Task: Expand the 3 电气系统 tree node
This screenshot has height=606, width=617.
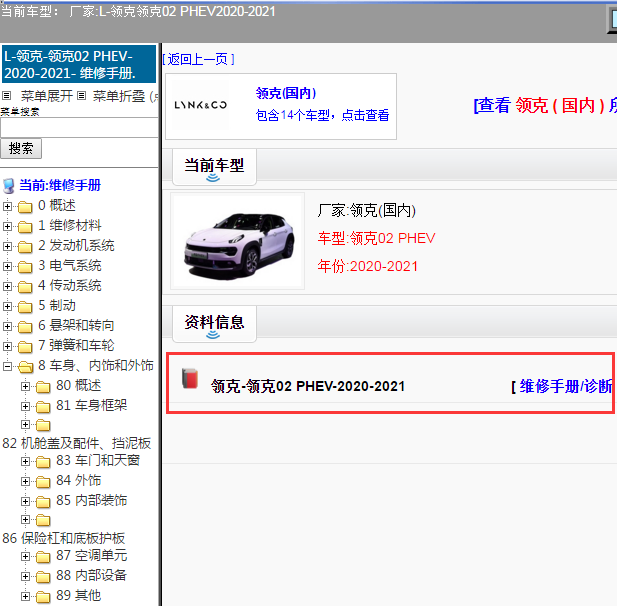Action: click(x=7, y=266)
